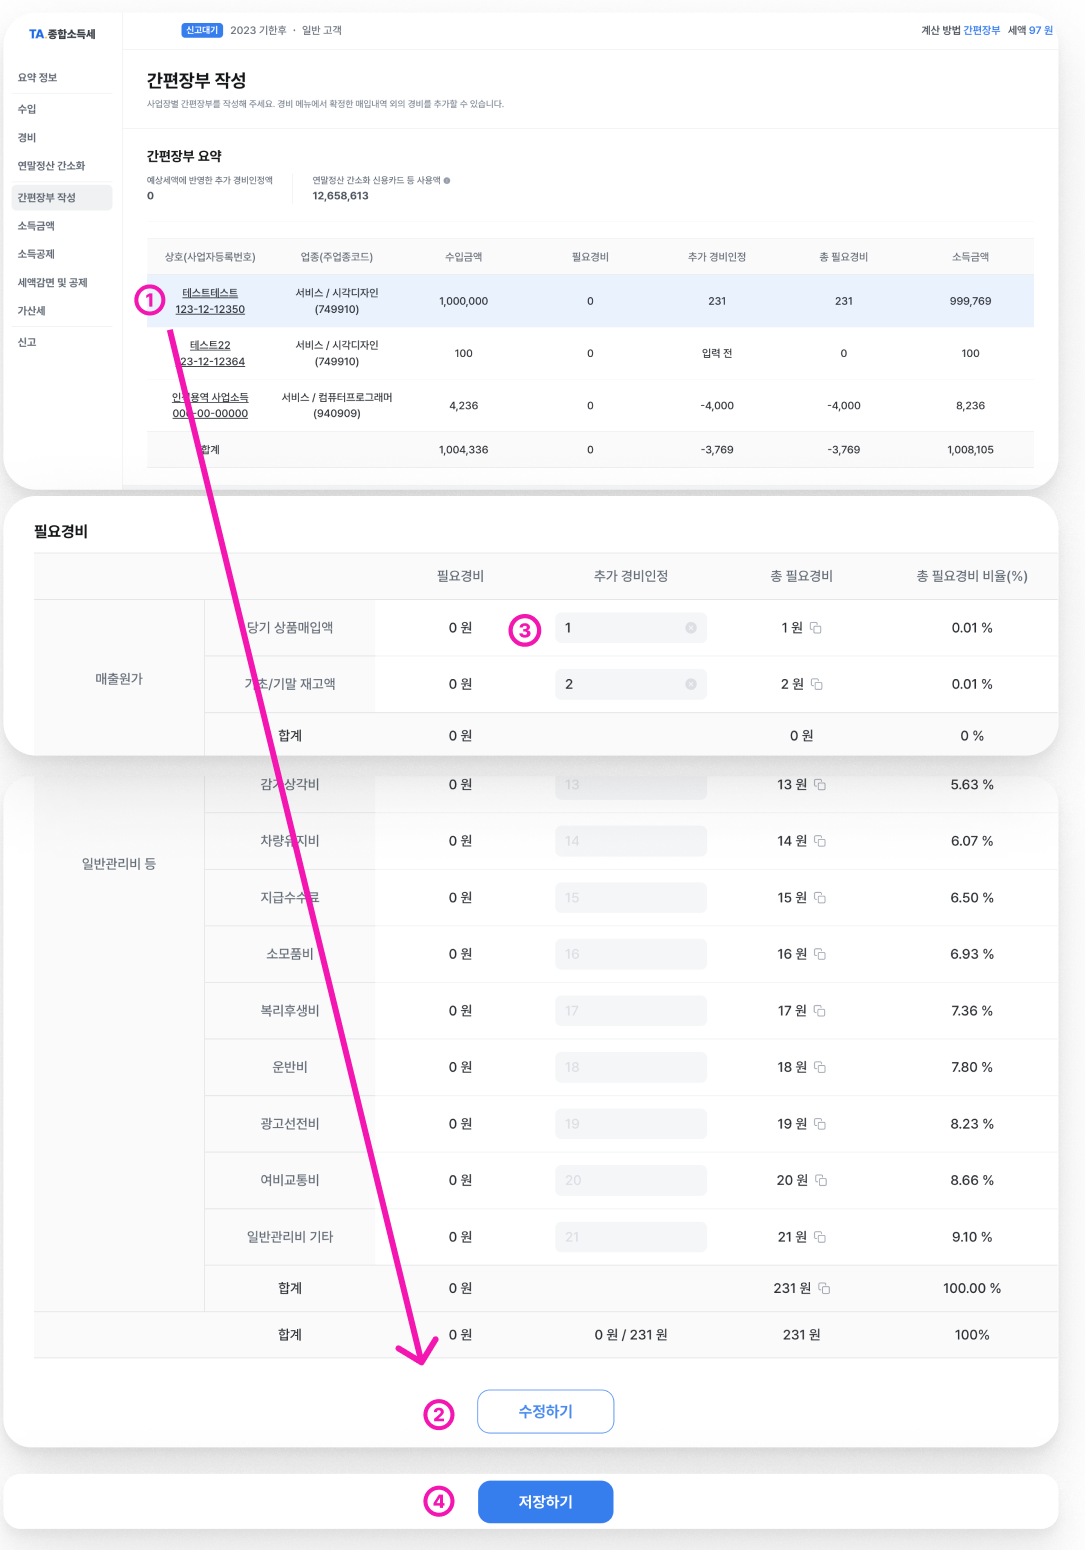Click the 수정하기 button
Image resolution: width=1085 pixels, height=1550 pixels.
click(x=546, y=1411)
